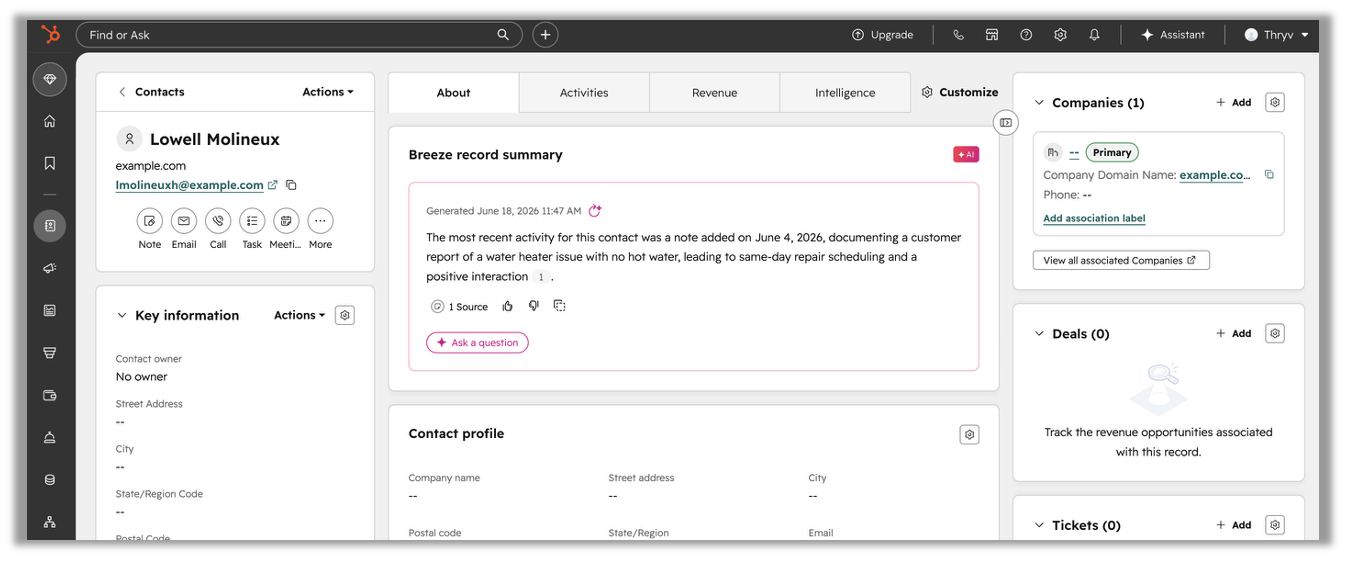1346x562 pixels.
Task: Add a new ticket
Action: coord(1234,525)
